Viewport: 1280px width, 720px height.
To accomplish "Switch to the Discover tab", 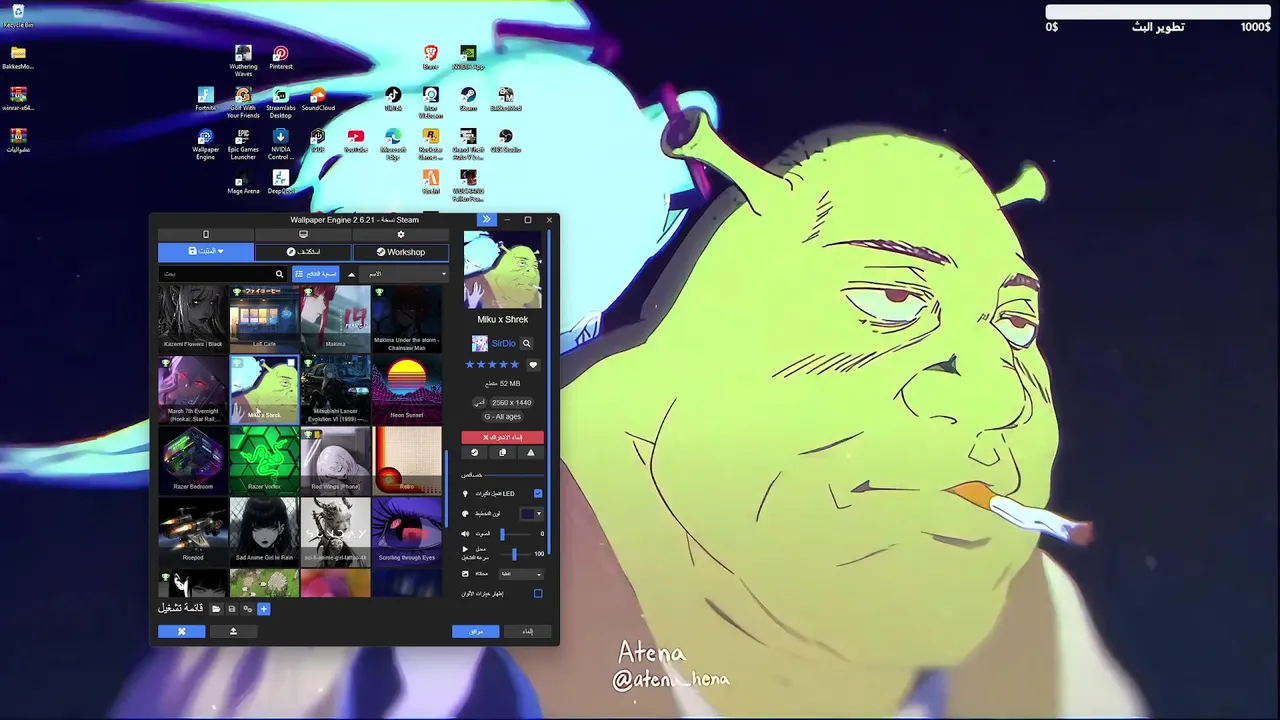I will (303, 252).
